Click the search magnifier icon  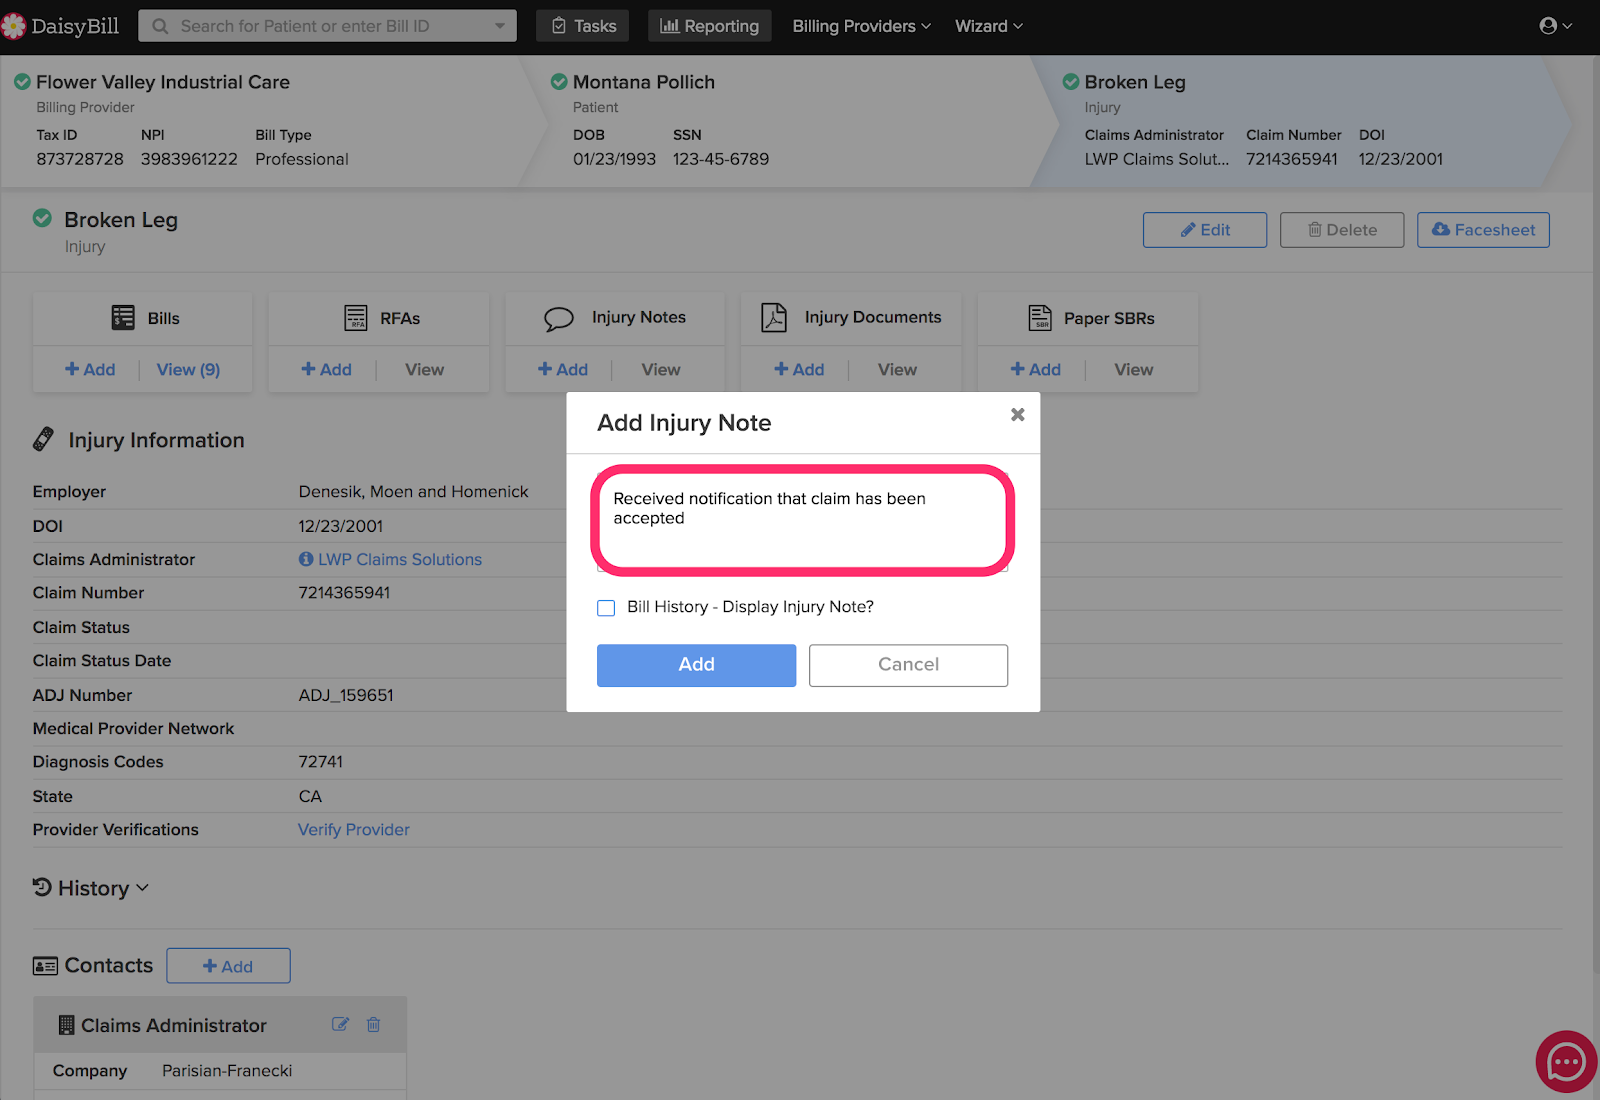point(160,26)
